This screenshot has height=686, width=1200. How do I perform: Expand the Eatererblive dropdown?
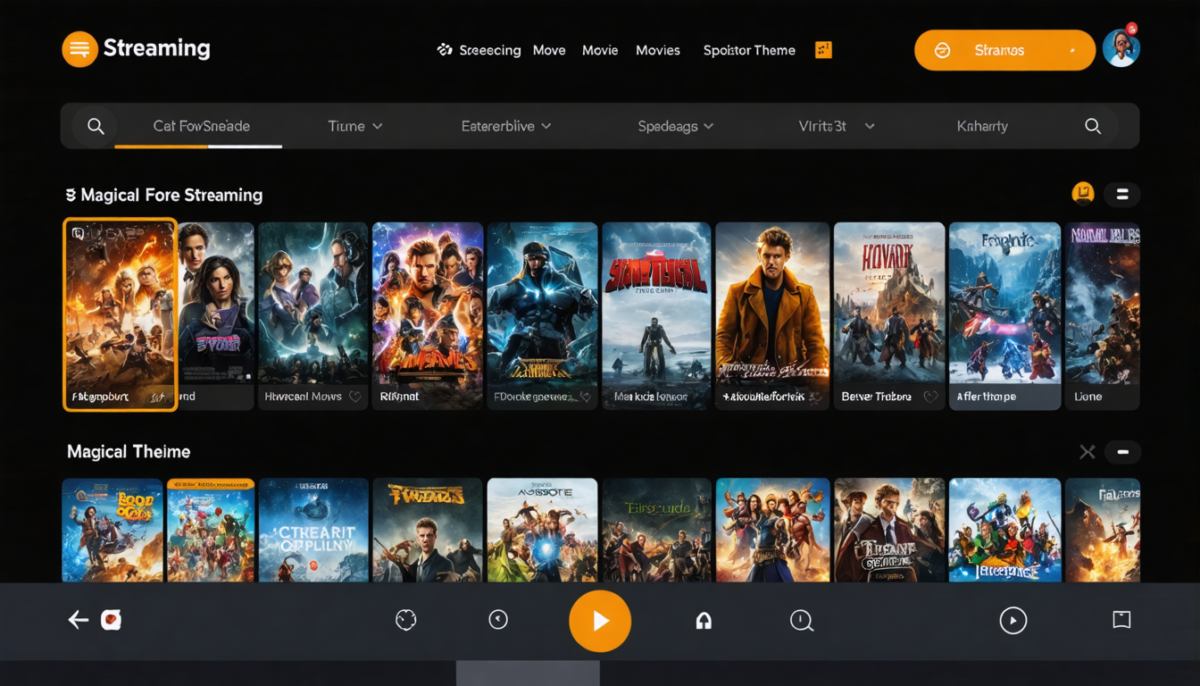[x=506, y=126]
